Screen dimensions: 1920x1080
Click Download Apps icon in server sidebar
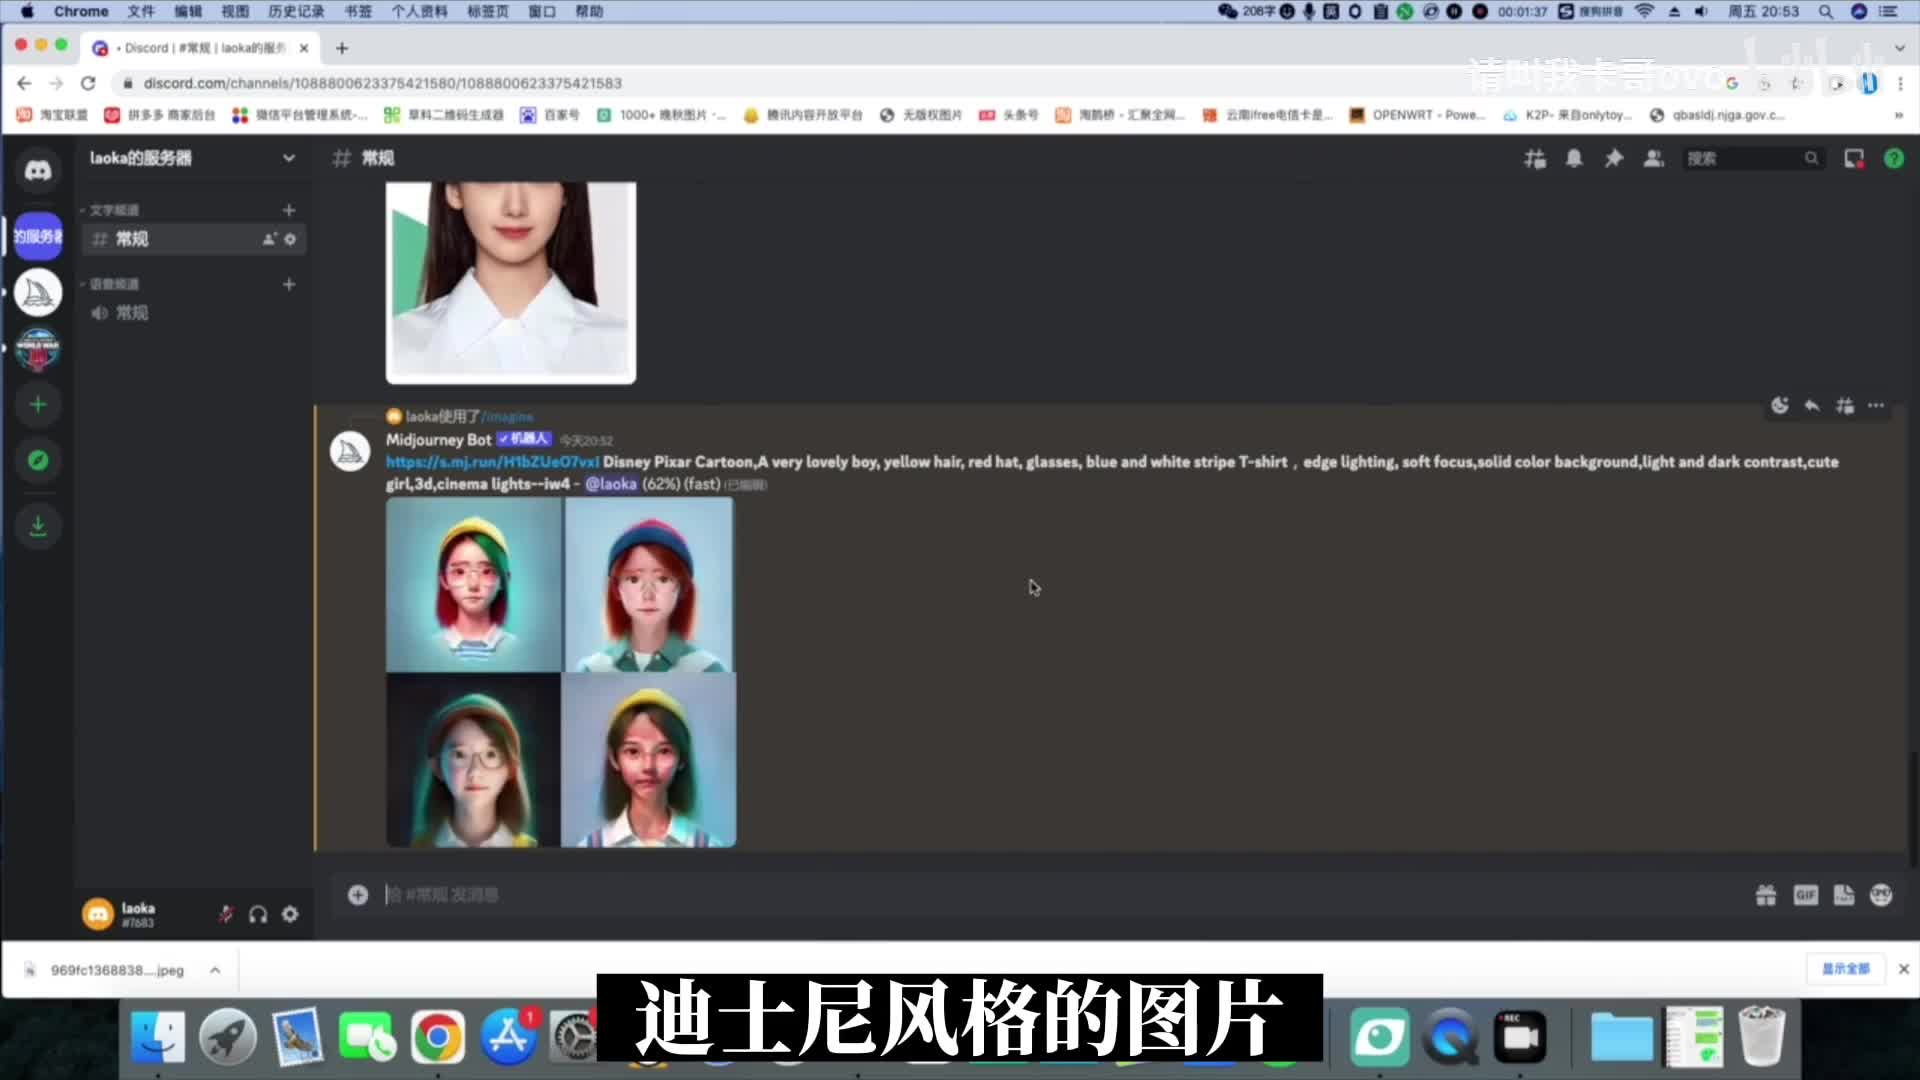click(x=38, y=526)
